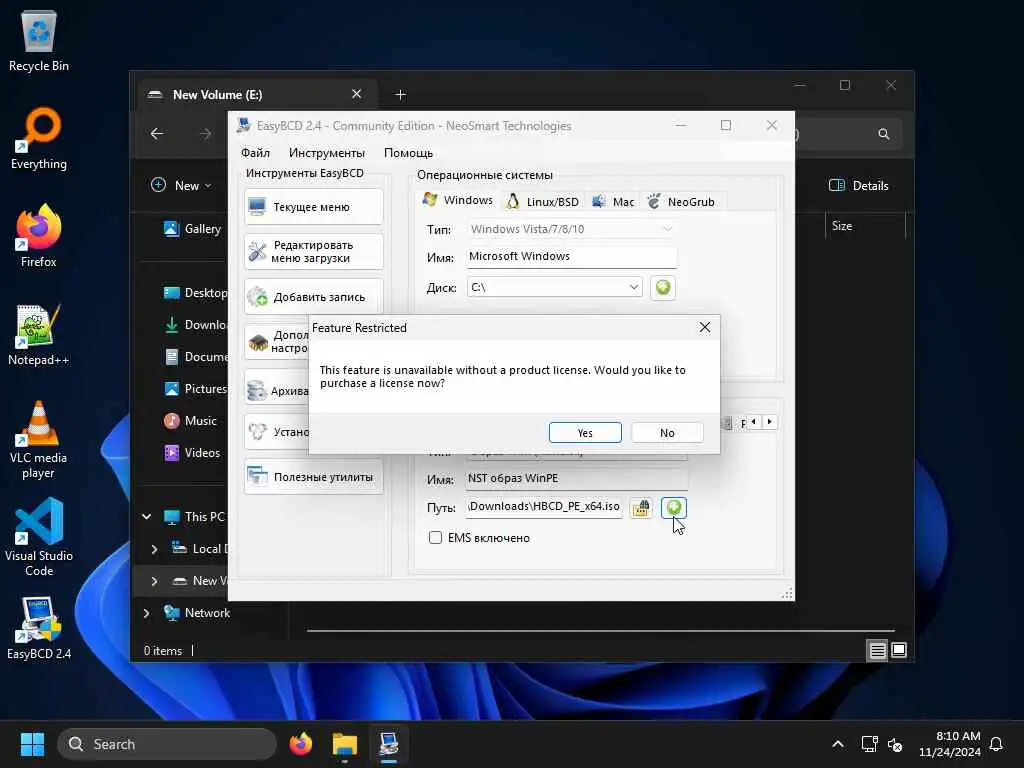Select VLC media player desktop shortcut
The image size is (1024, 768).
pos(39,440)
